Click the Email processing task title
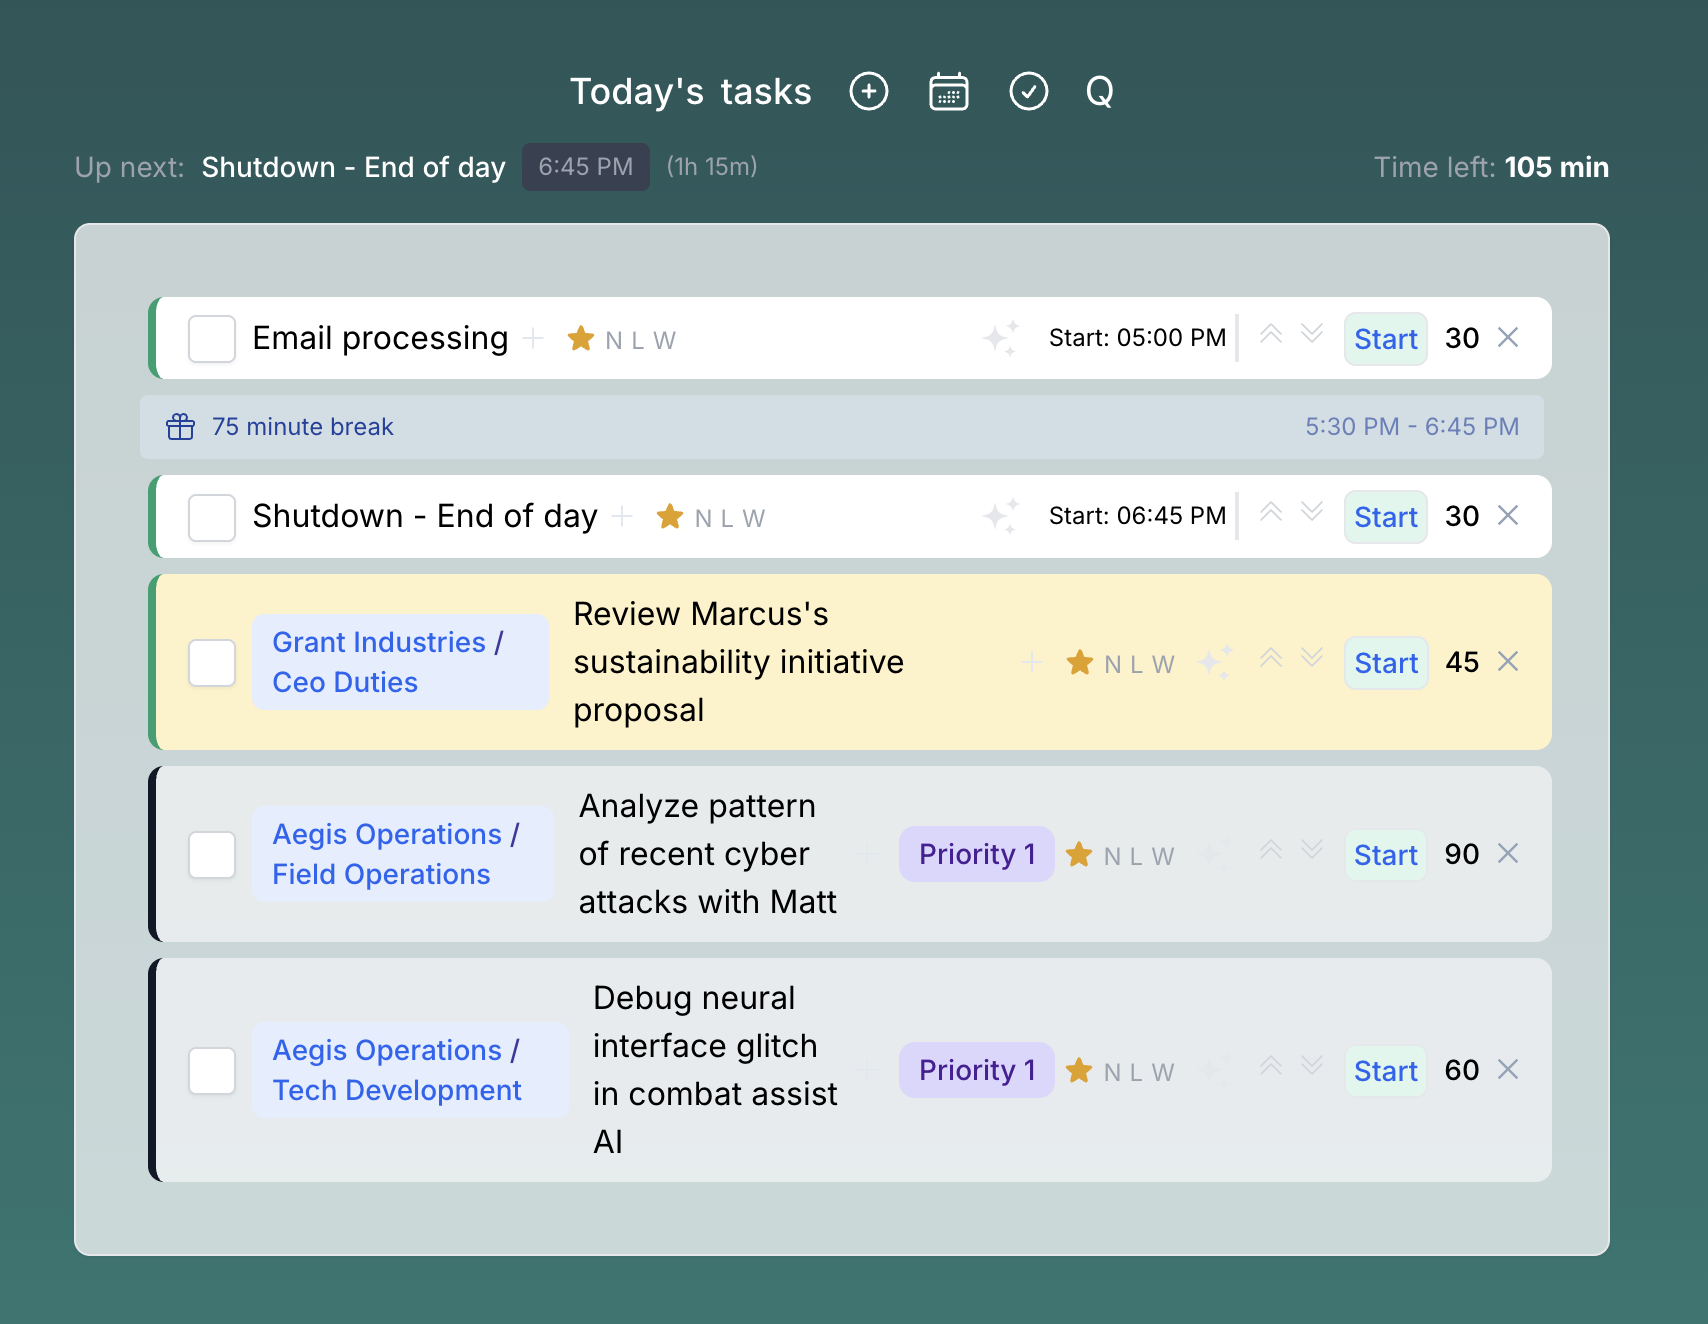Viewport: 1708px width, 1324px height. (x=380, y=338)
